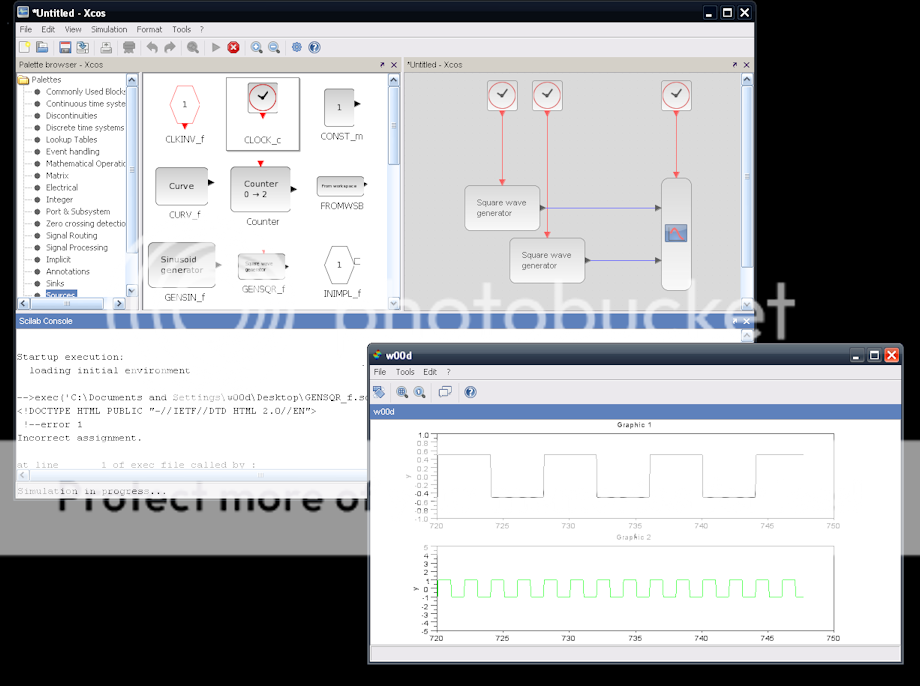Open help in the w00d graphic window

tap(471, 392)
